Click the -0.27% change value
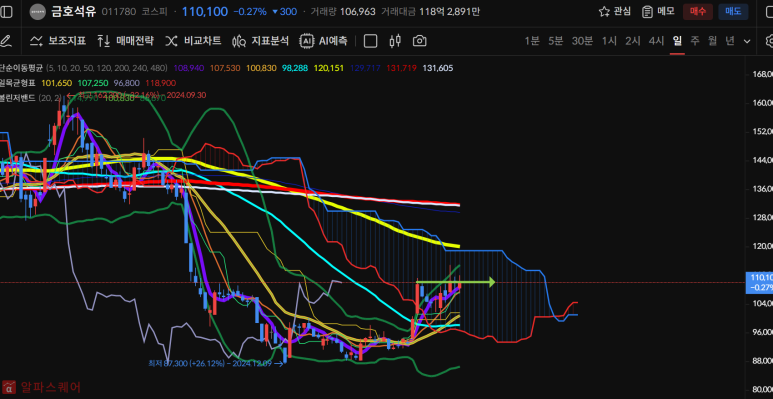773x399 pixels. tap(250, 12)
